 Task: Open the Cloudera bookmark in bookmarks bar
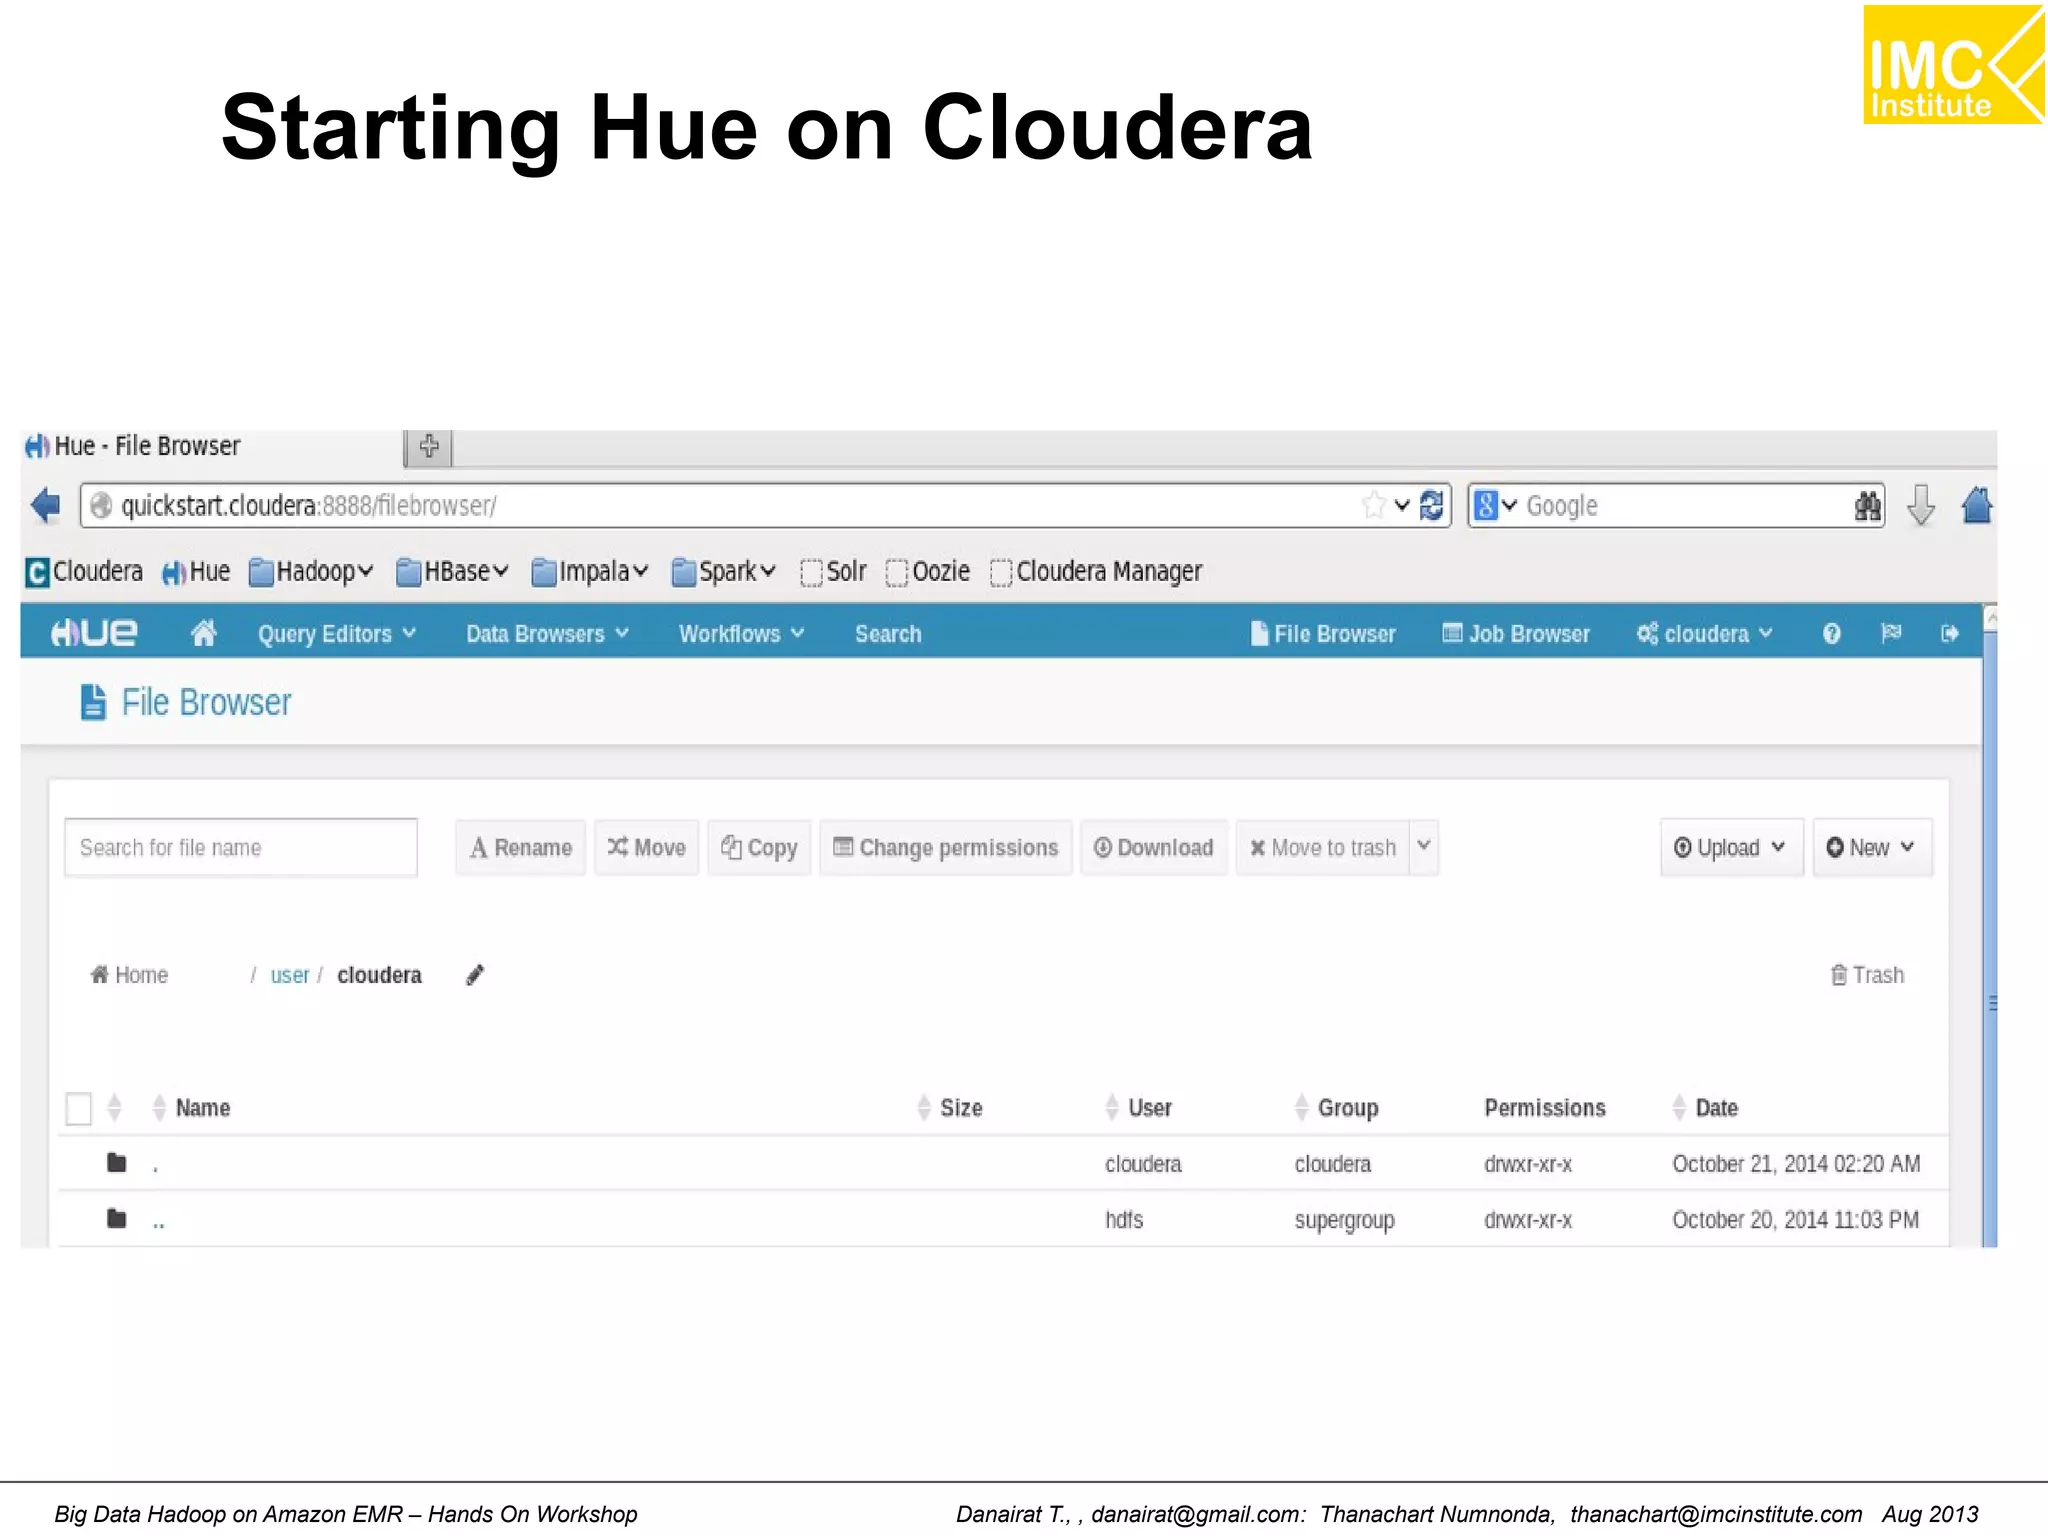click(84, 572)
